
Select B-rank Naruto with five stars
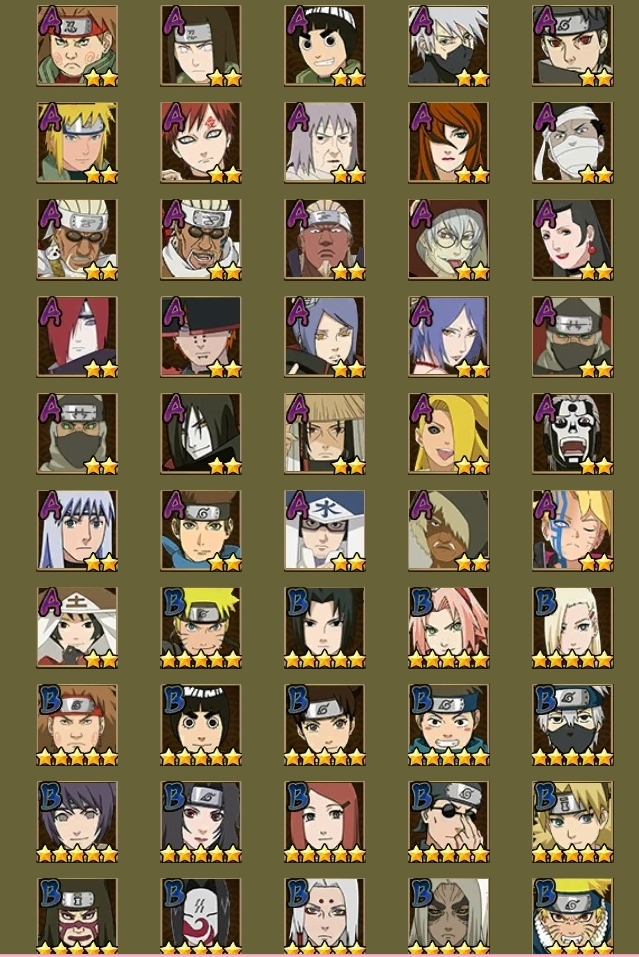(201, 627)
